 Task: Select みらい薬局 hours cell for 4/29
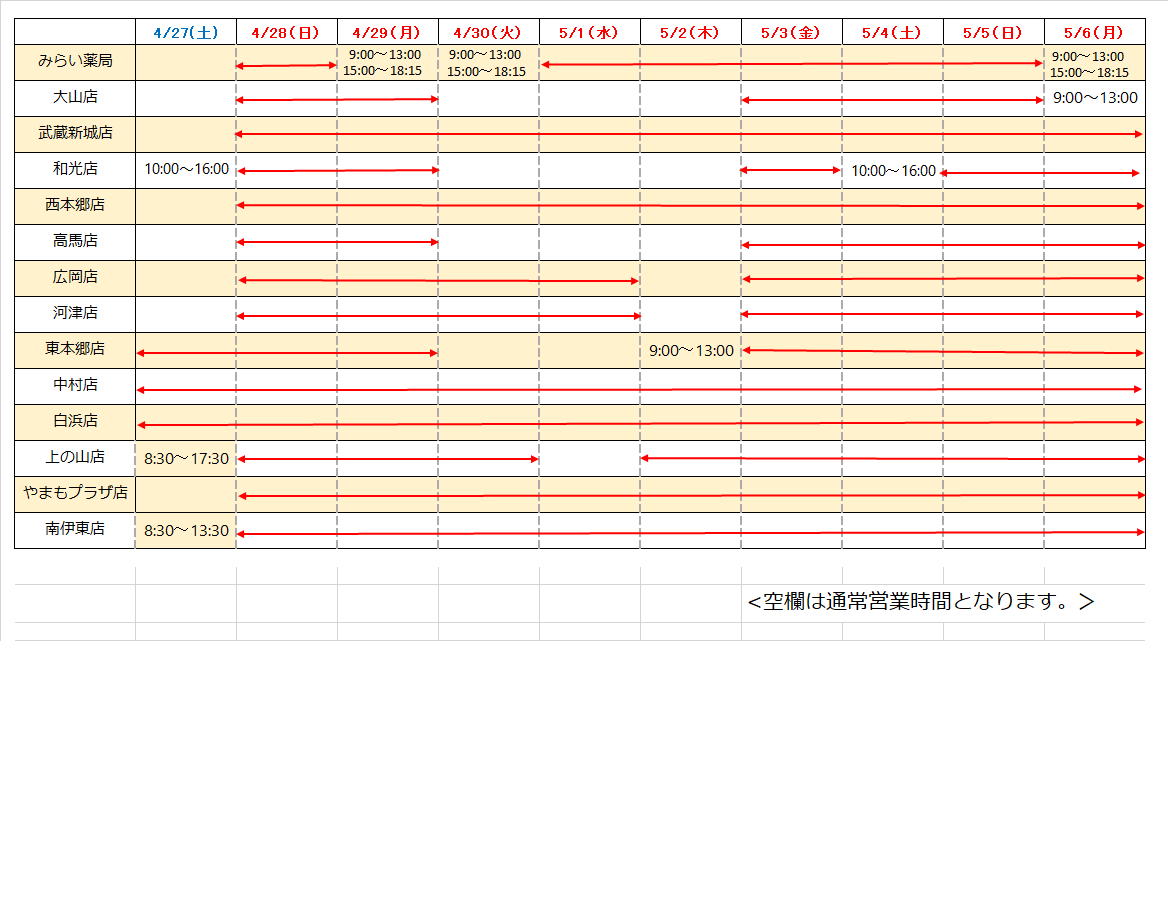(x=387, y=63)
